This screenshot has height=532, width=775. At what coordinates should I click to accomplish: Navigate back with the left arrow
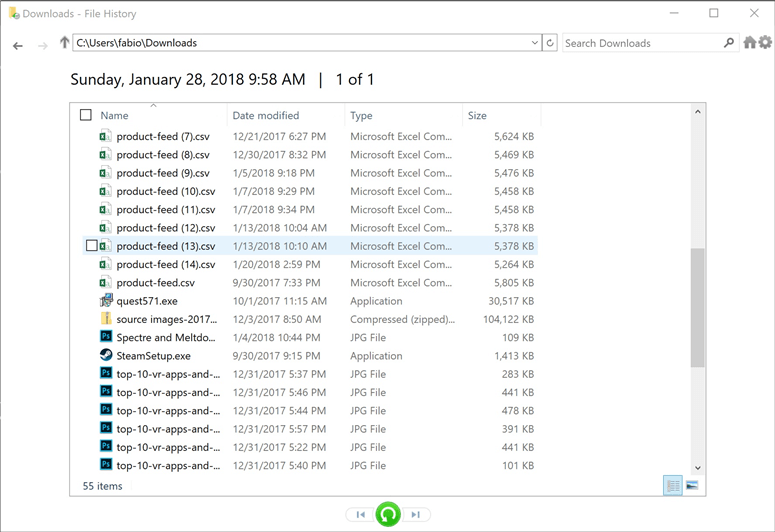[x=18, y=46]
